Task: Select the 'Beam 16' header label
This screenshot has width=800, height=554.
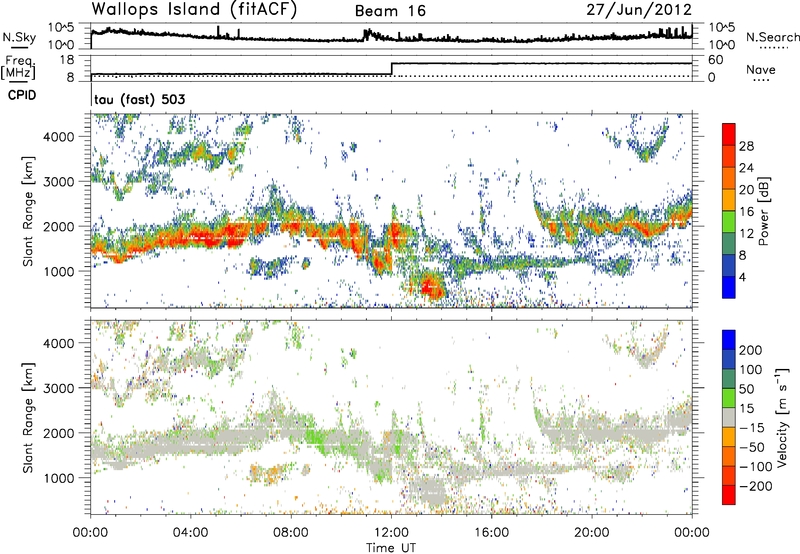Action: (390, 11)
